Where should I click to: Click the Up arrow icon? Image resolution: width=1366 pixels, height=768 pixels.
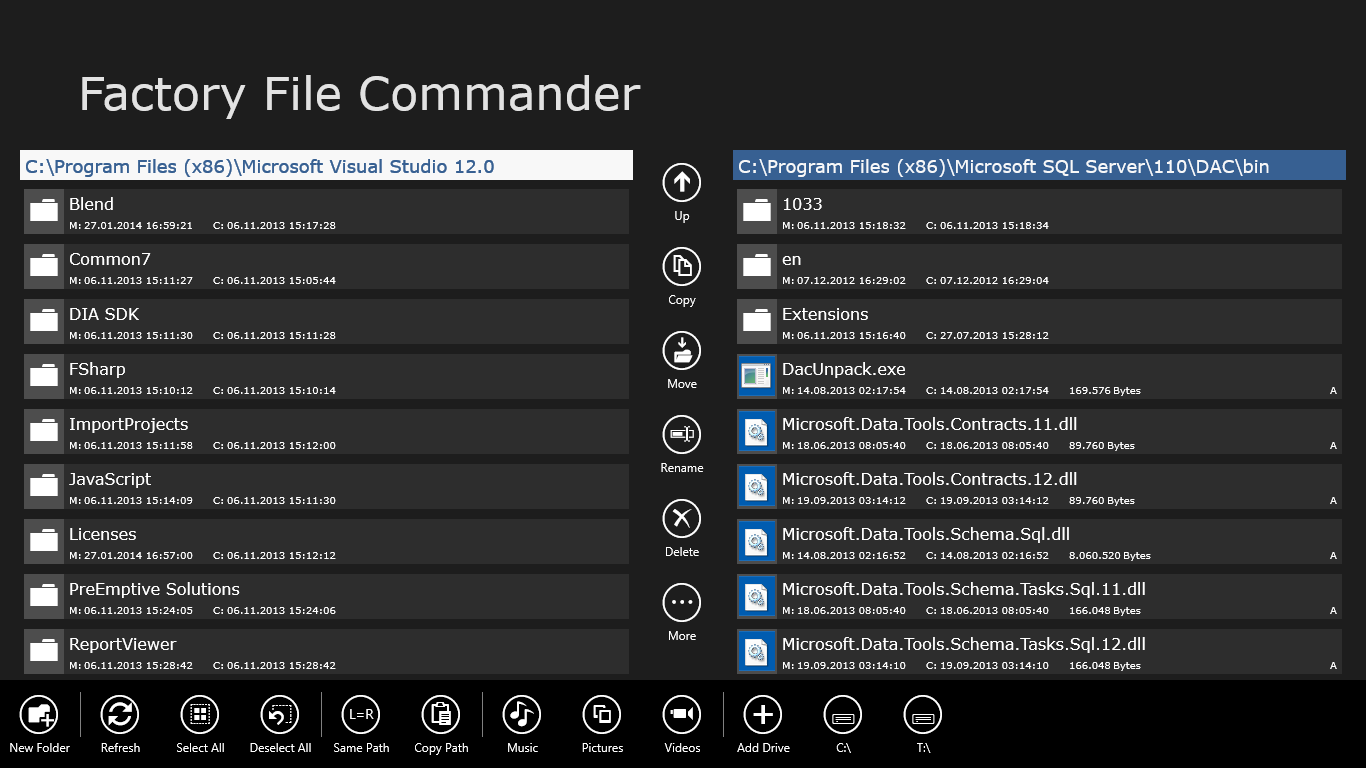pos(682,183)
